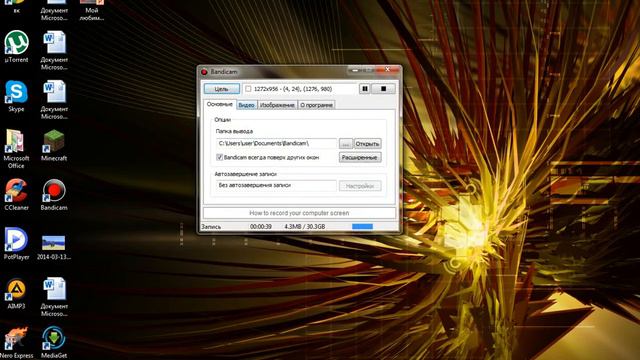Click the recording time 00:00:39
This screenshot has height=360, width=640.
click(x=261, y=227)
